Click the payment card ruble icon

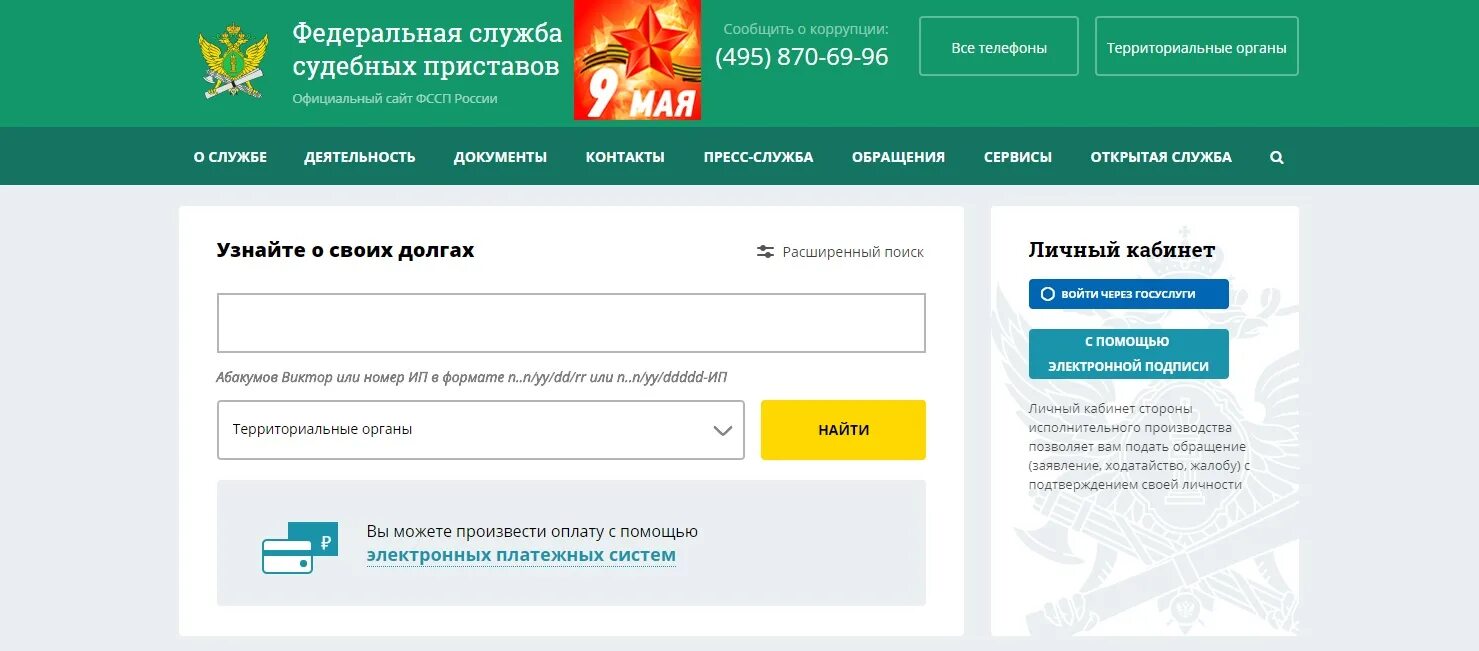(300, 548)
